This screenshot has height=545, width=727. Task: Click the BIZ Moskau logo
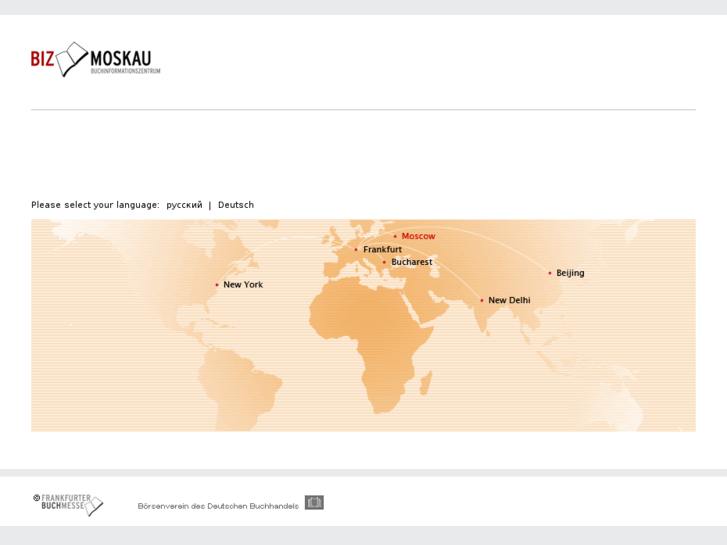click(96, 59)
